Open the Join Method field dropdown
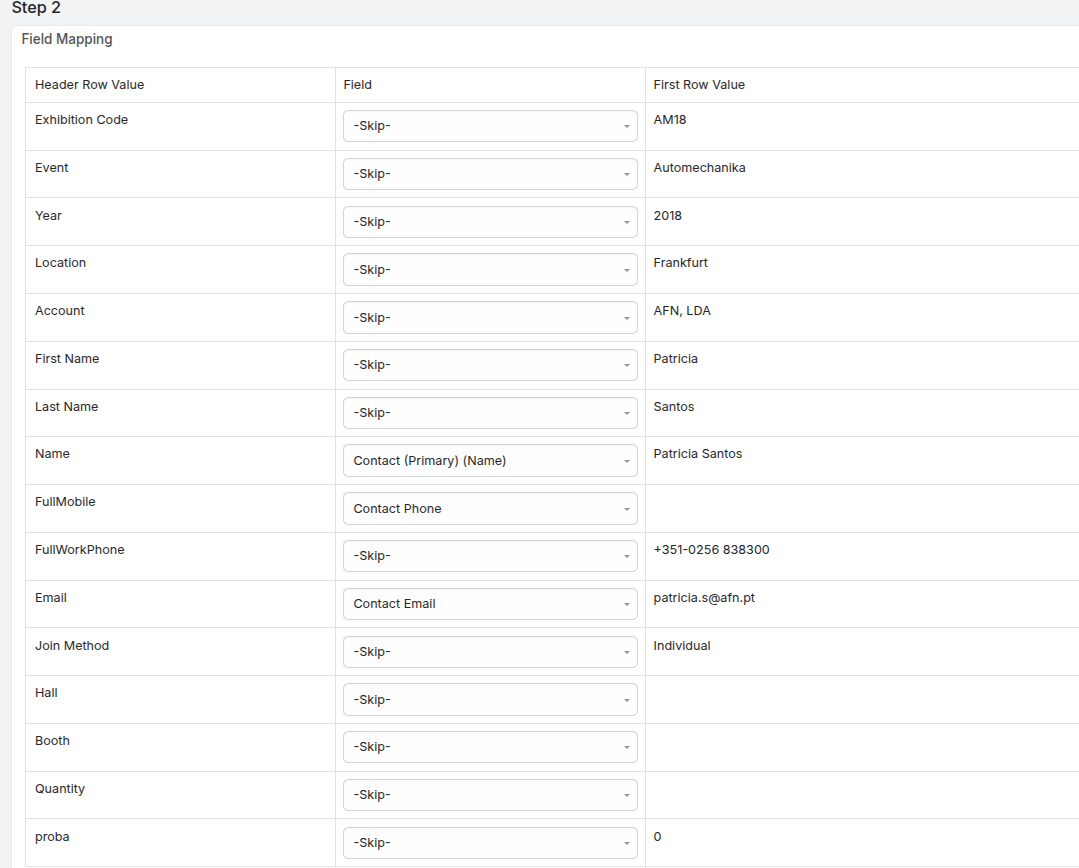 (x=490, y=652)
